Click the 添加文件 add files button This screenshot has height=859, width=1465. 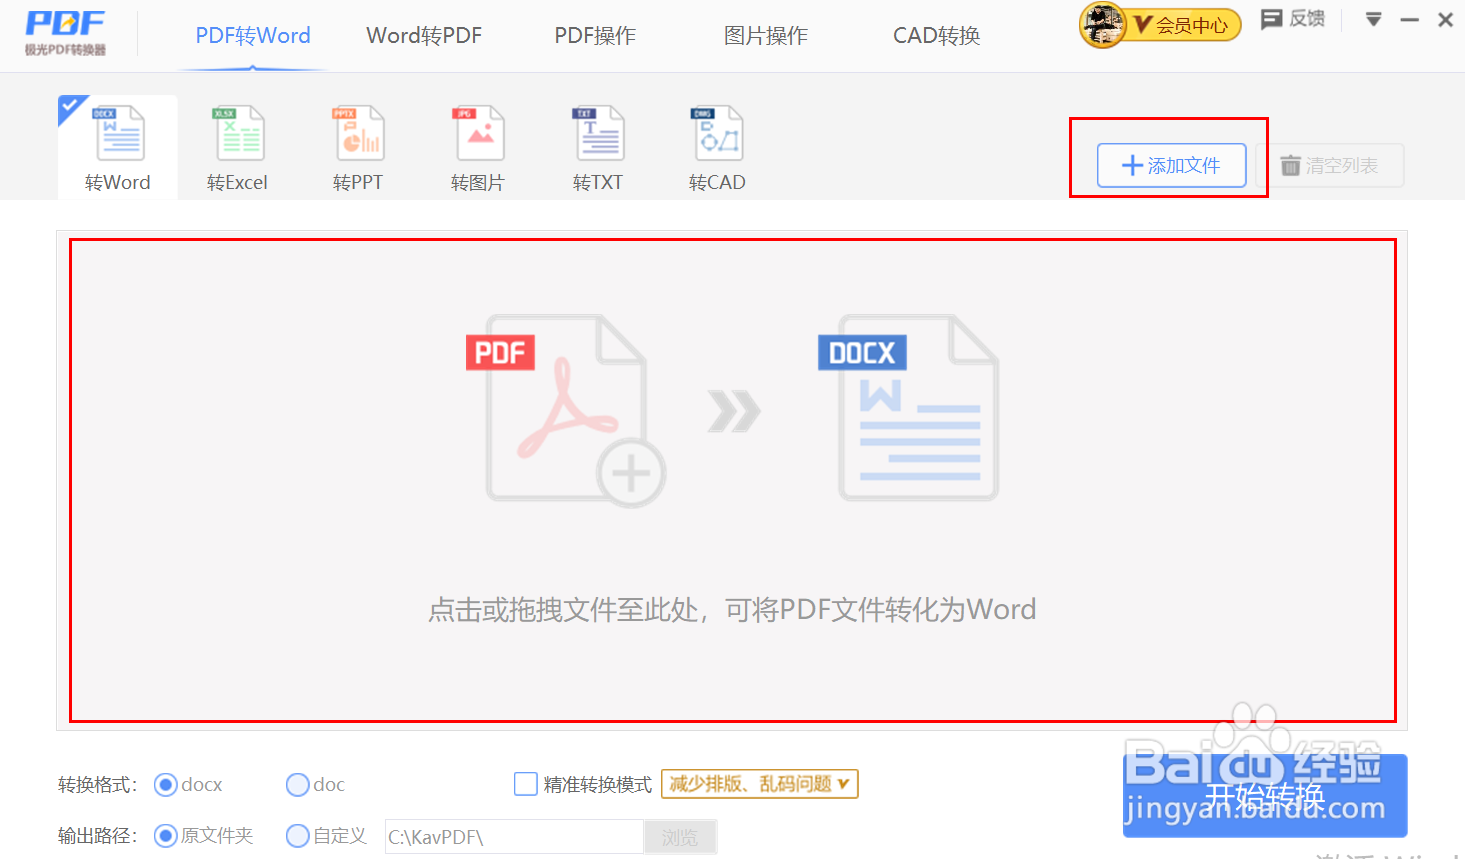1169,165
